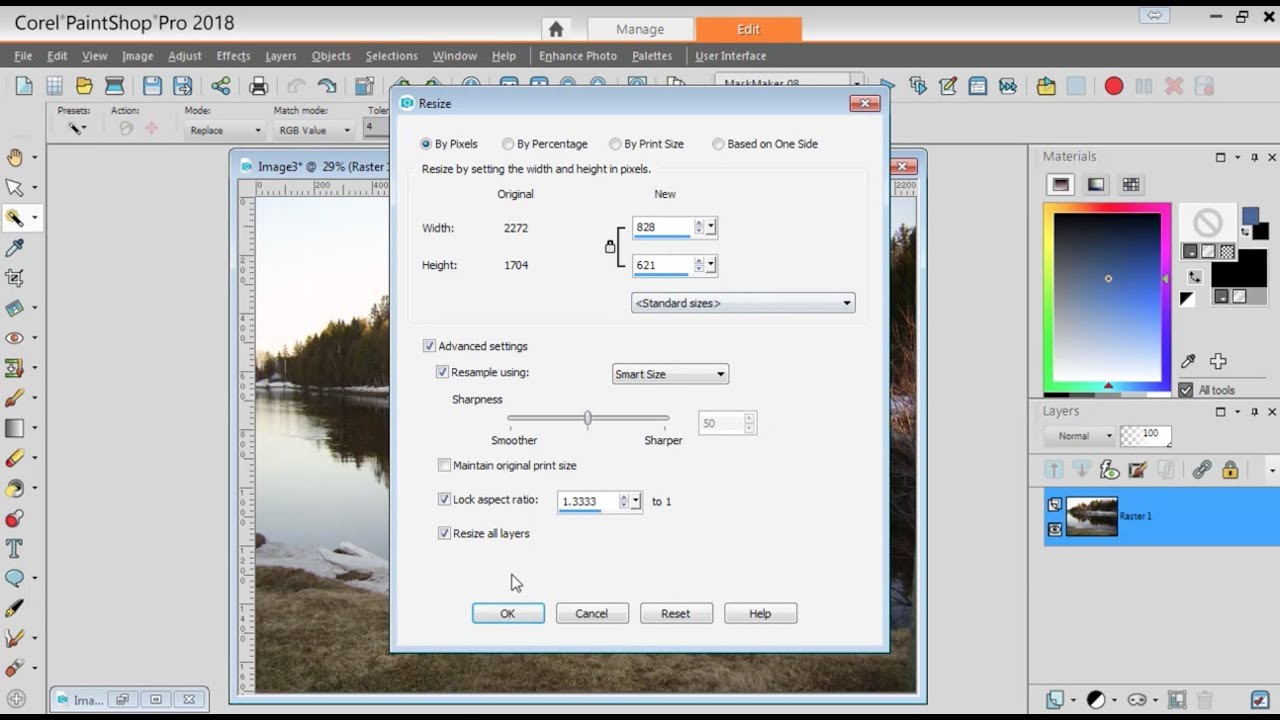
Task: Click OK to apply resize
Action: tap(508, 614)
